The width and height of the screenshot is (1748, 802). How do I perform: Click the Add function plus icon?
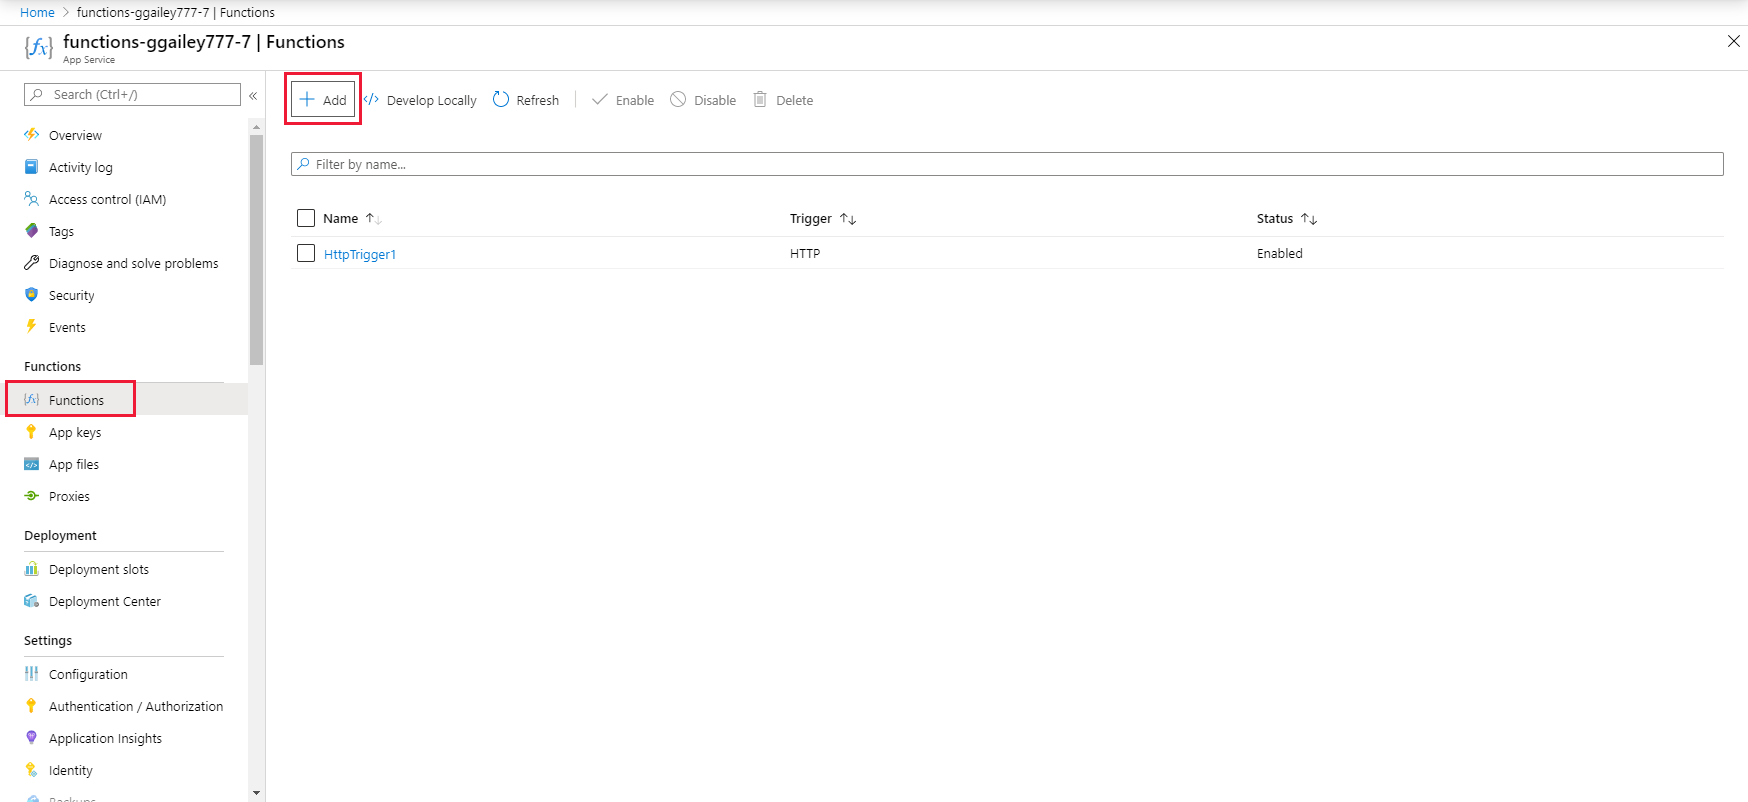click(307, 99)
